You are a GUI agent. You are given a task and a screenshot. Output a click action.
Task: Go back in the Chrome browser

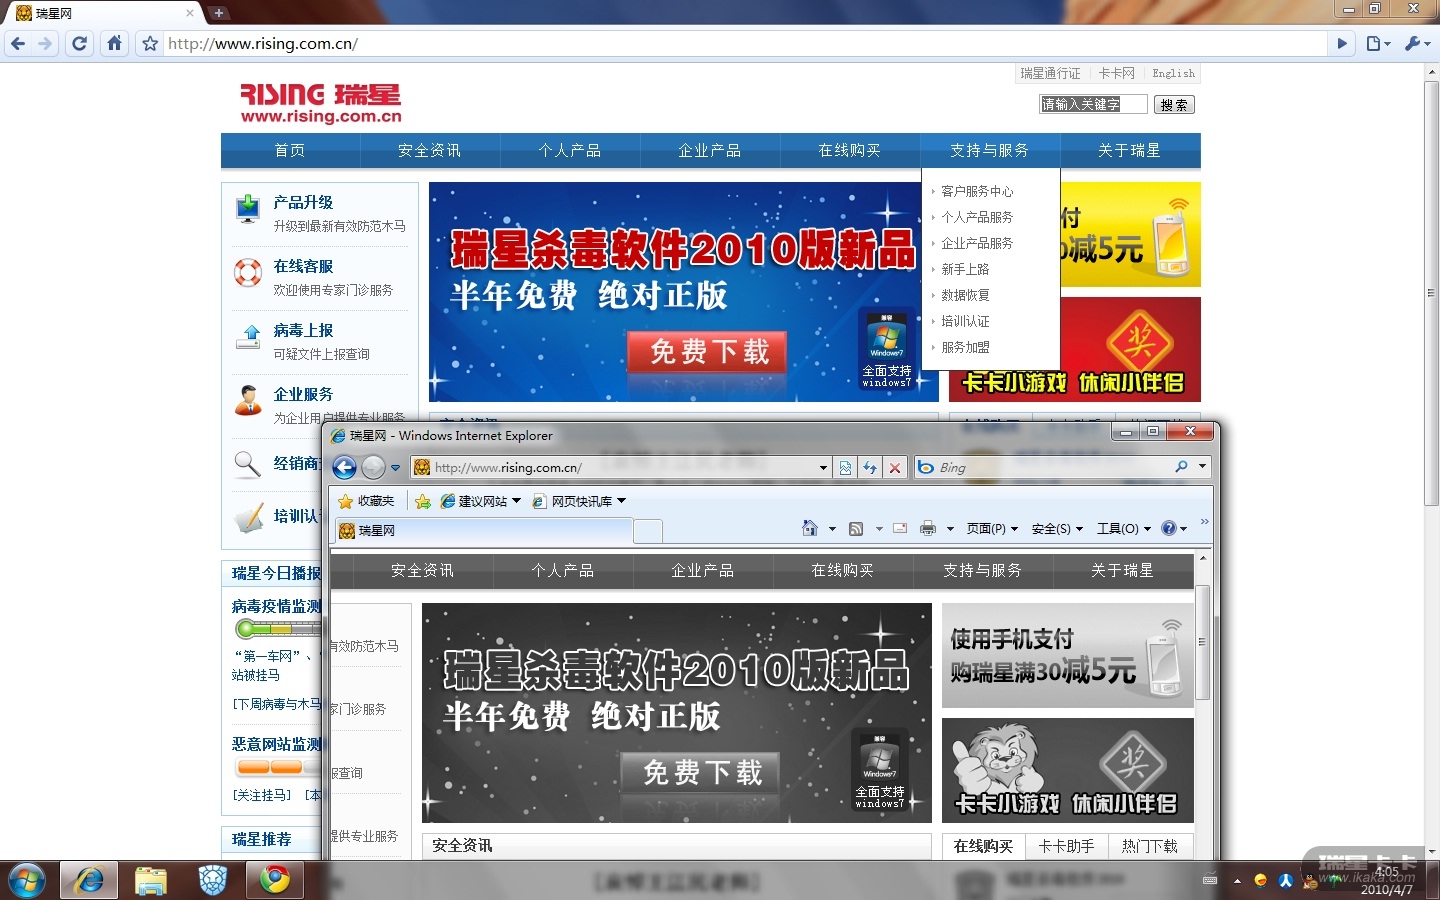coord(17,43)
